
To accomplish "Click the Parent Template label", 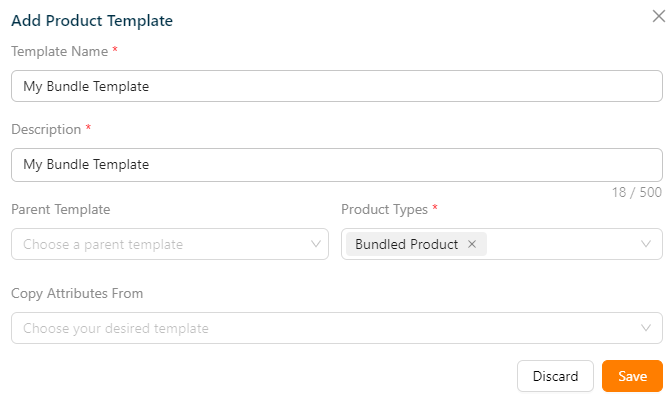I will point(61,209).
